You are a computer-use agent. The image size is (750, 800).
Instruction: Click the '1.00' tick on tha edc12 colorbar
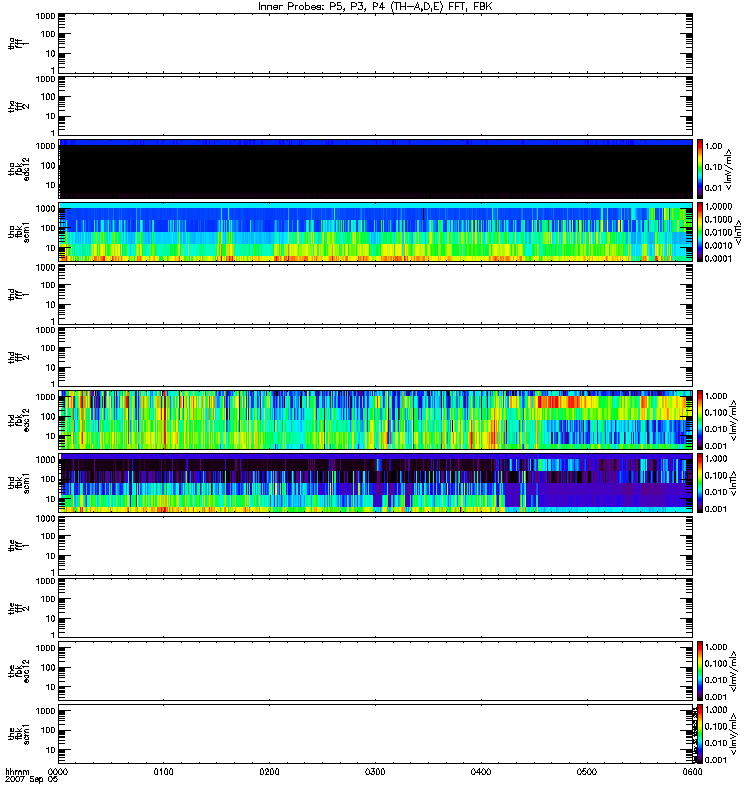pyautogui.click(x=714, y=146)
